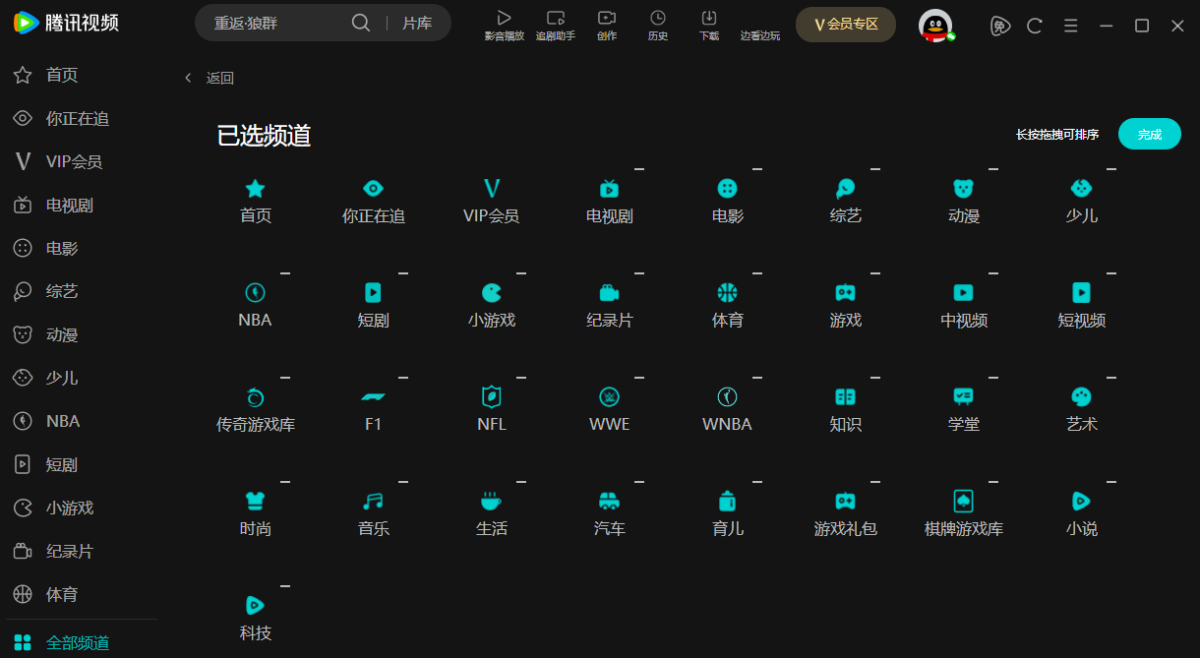
Task: Click the 影音播放 player icon
Action: point(504,18)
